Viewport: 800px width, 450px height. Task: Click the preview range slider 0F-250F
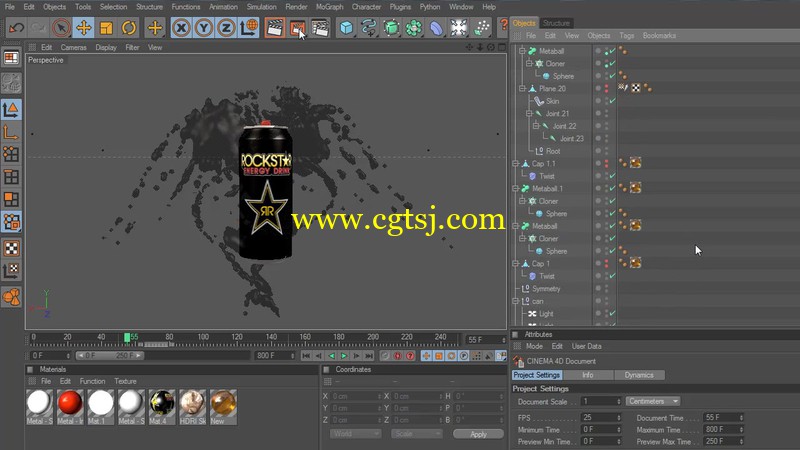coord(110,356)
